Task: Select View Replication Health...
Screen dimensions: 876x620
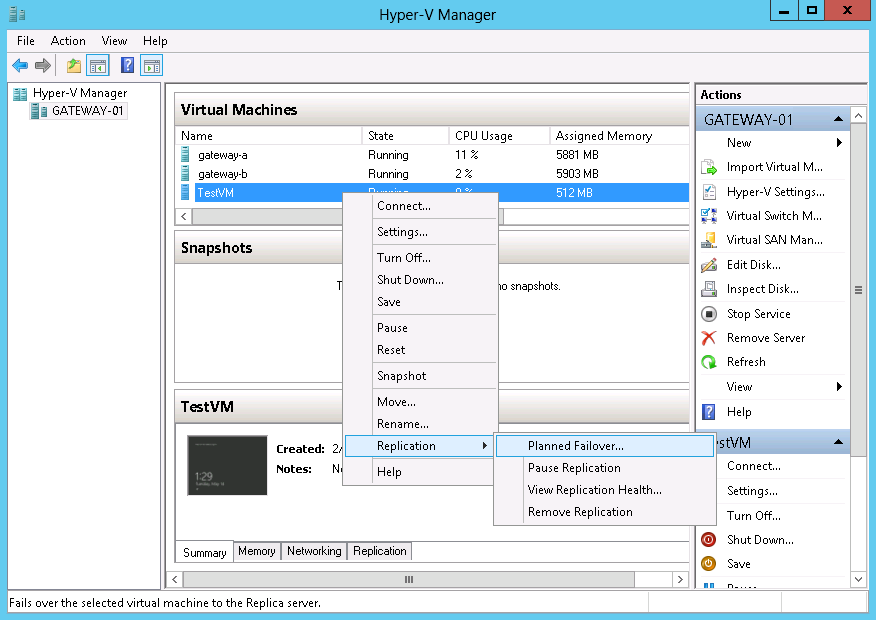Action: pyautogui.click(x=604, y=490)
